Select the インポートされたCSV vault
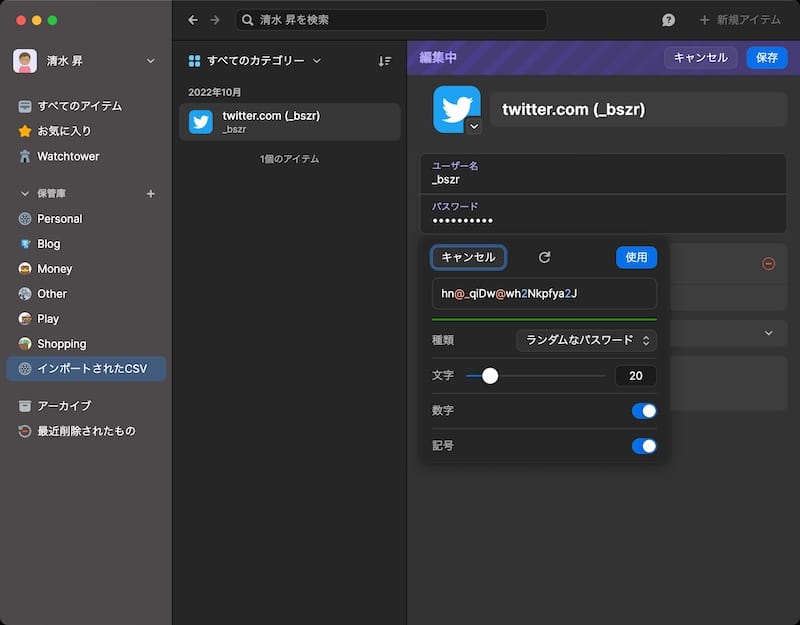800x625 pixels. pos(86,369)
